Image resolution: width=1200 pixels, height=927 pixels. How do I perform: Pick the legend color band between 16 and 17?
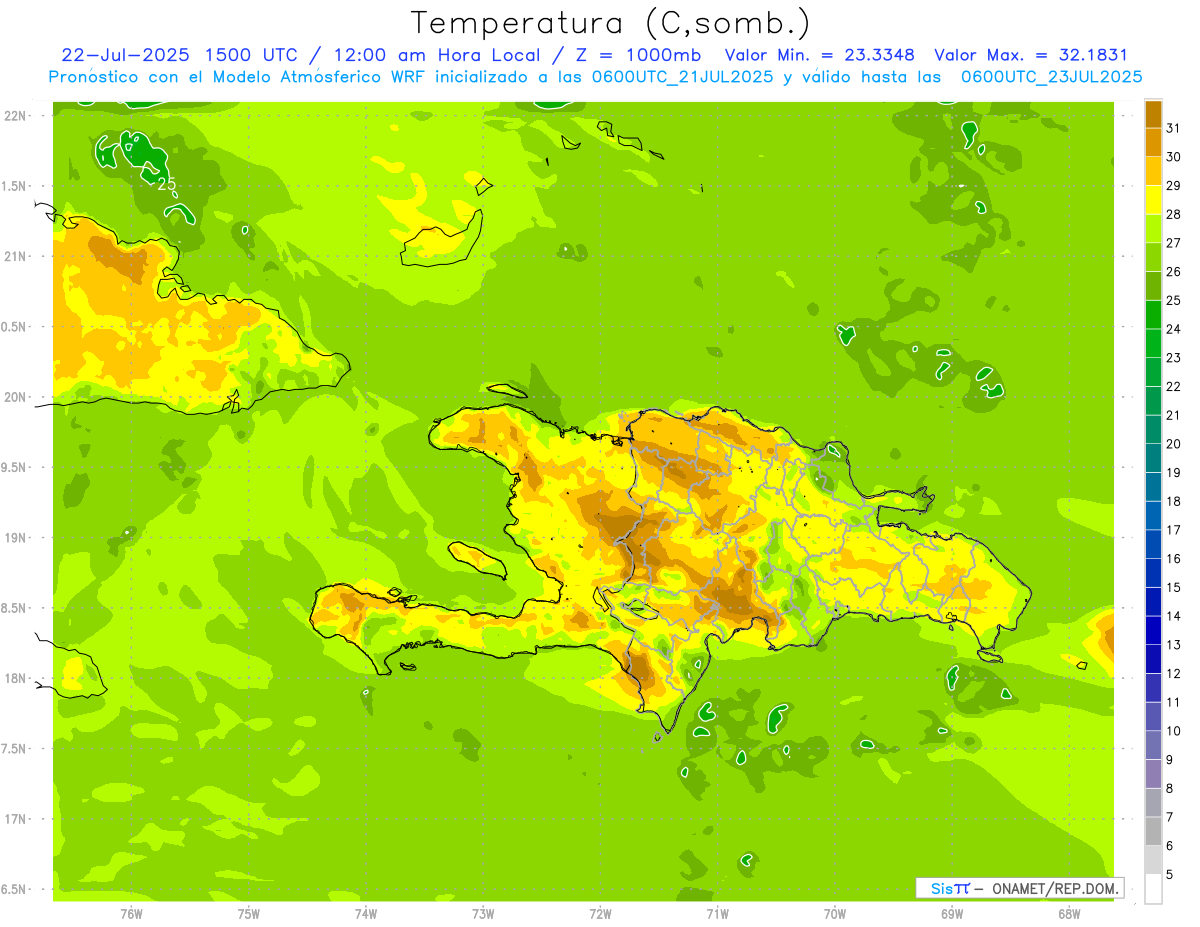(1153, 545)
